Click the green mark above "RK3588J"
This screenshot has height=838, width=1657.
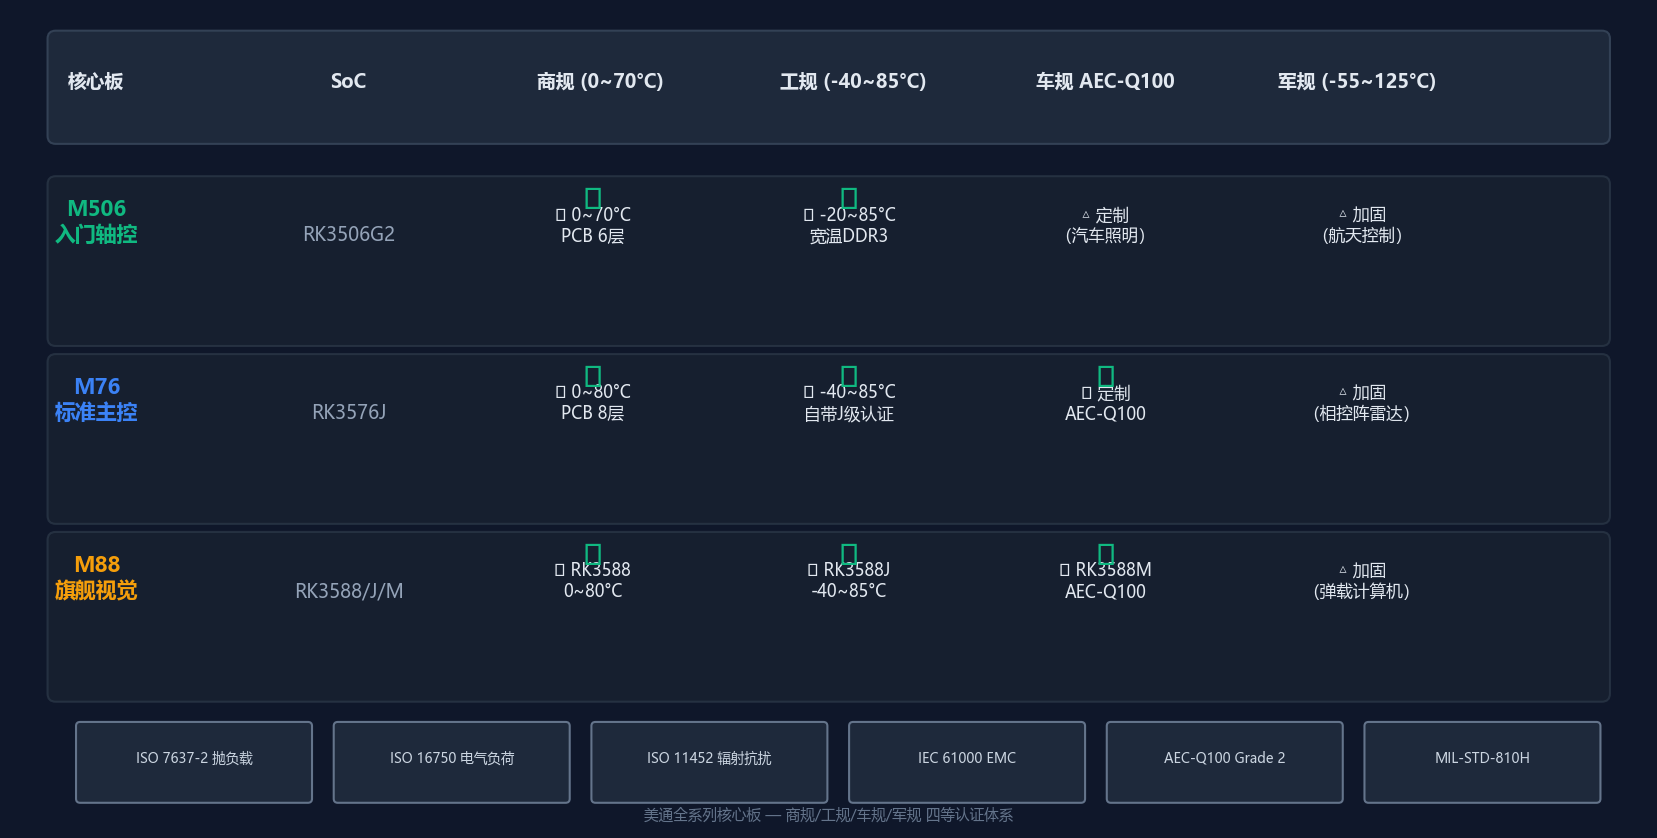[x=849, y=554]
